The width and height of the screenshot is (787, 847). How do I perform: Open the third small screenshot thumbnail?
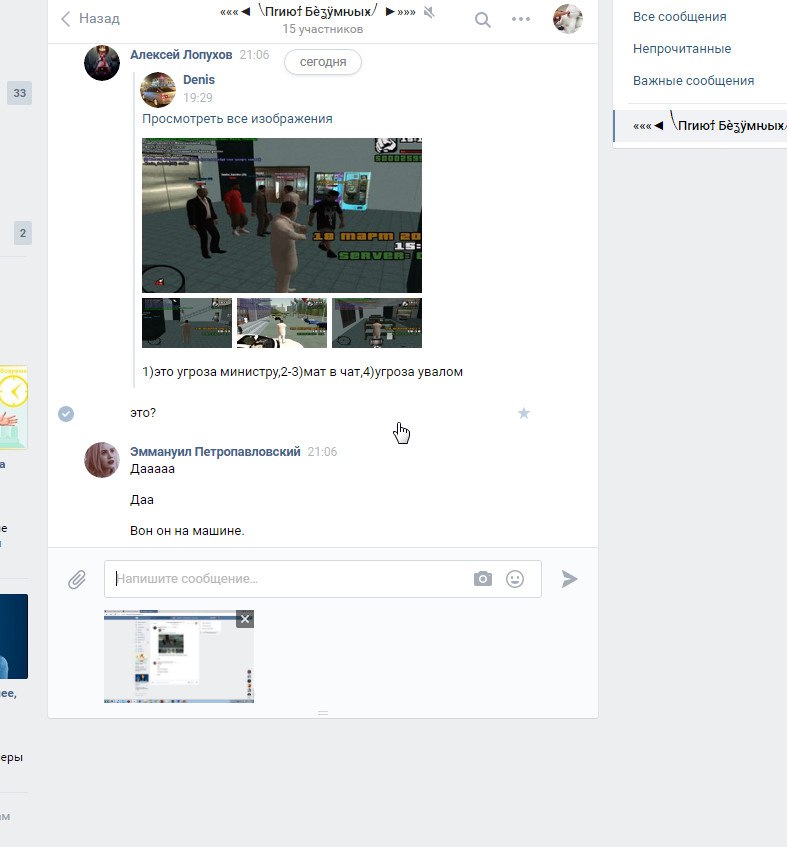click(377, 323)
